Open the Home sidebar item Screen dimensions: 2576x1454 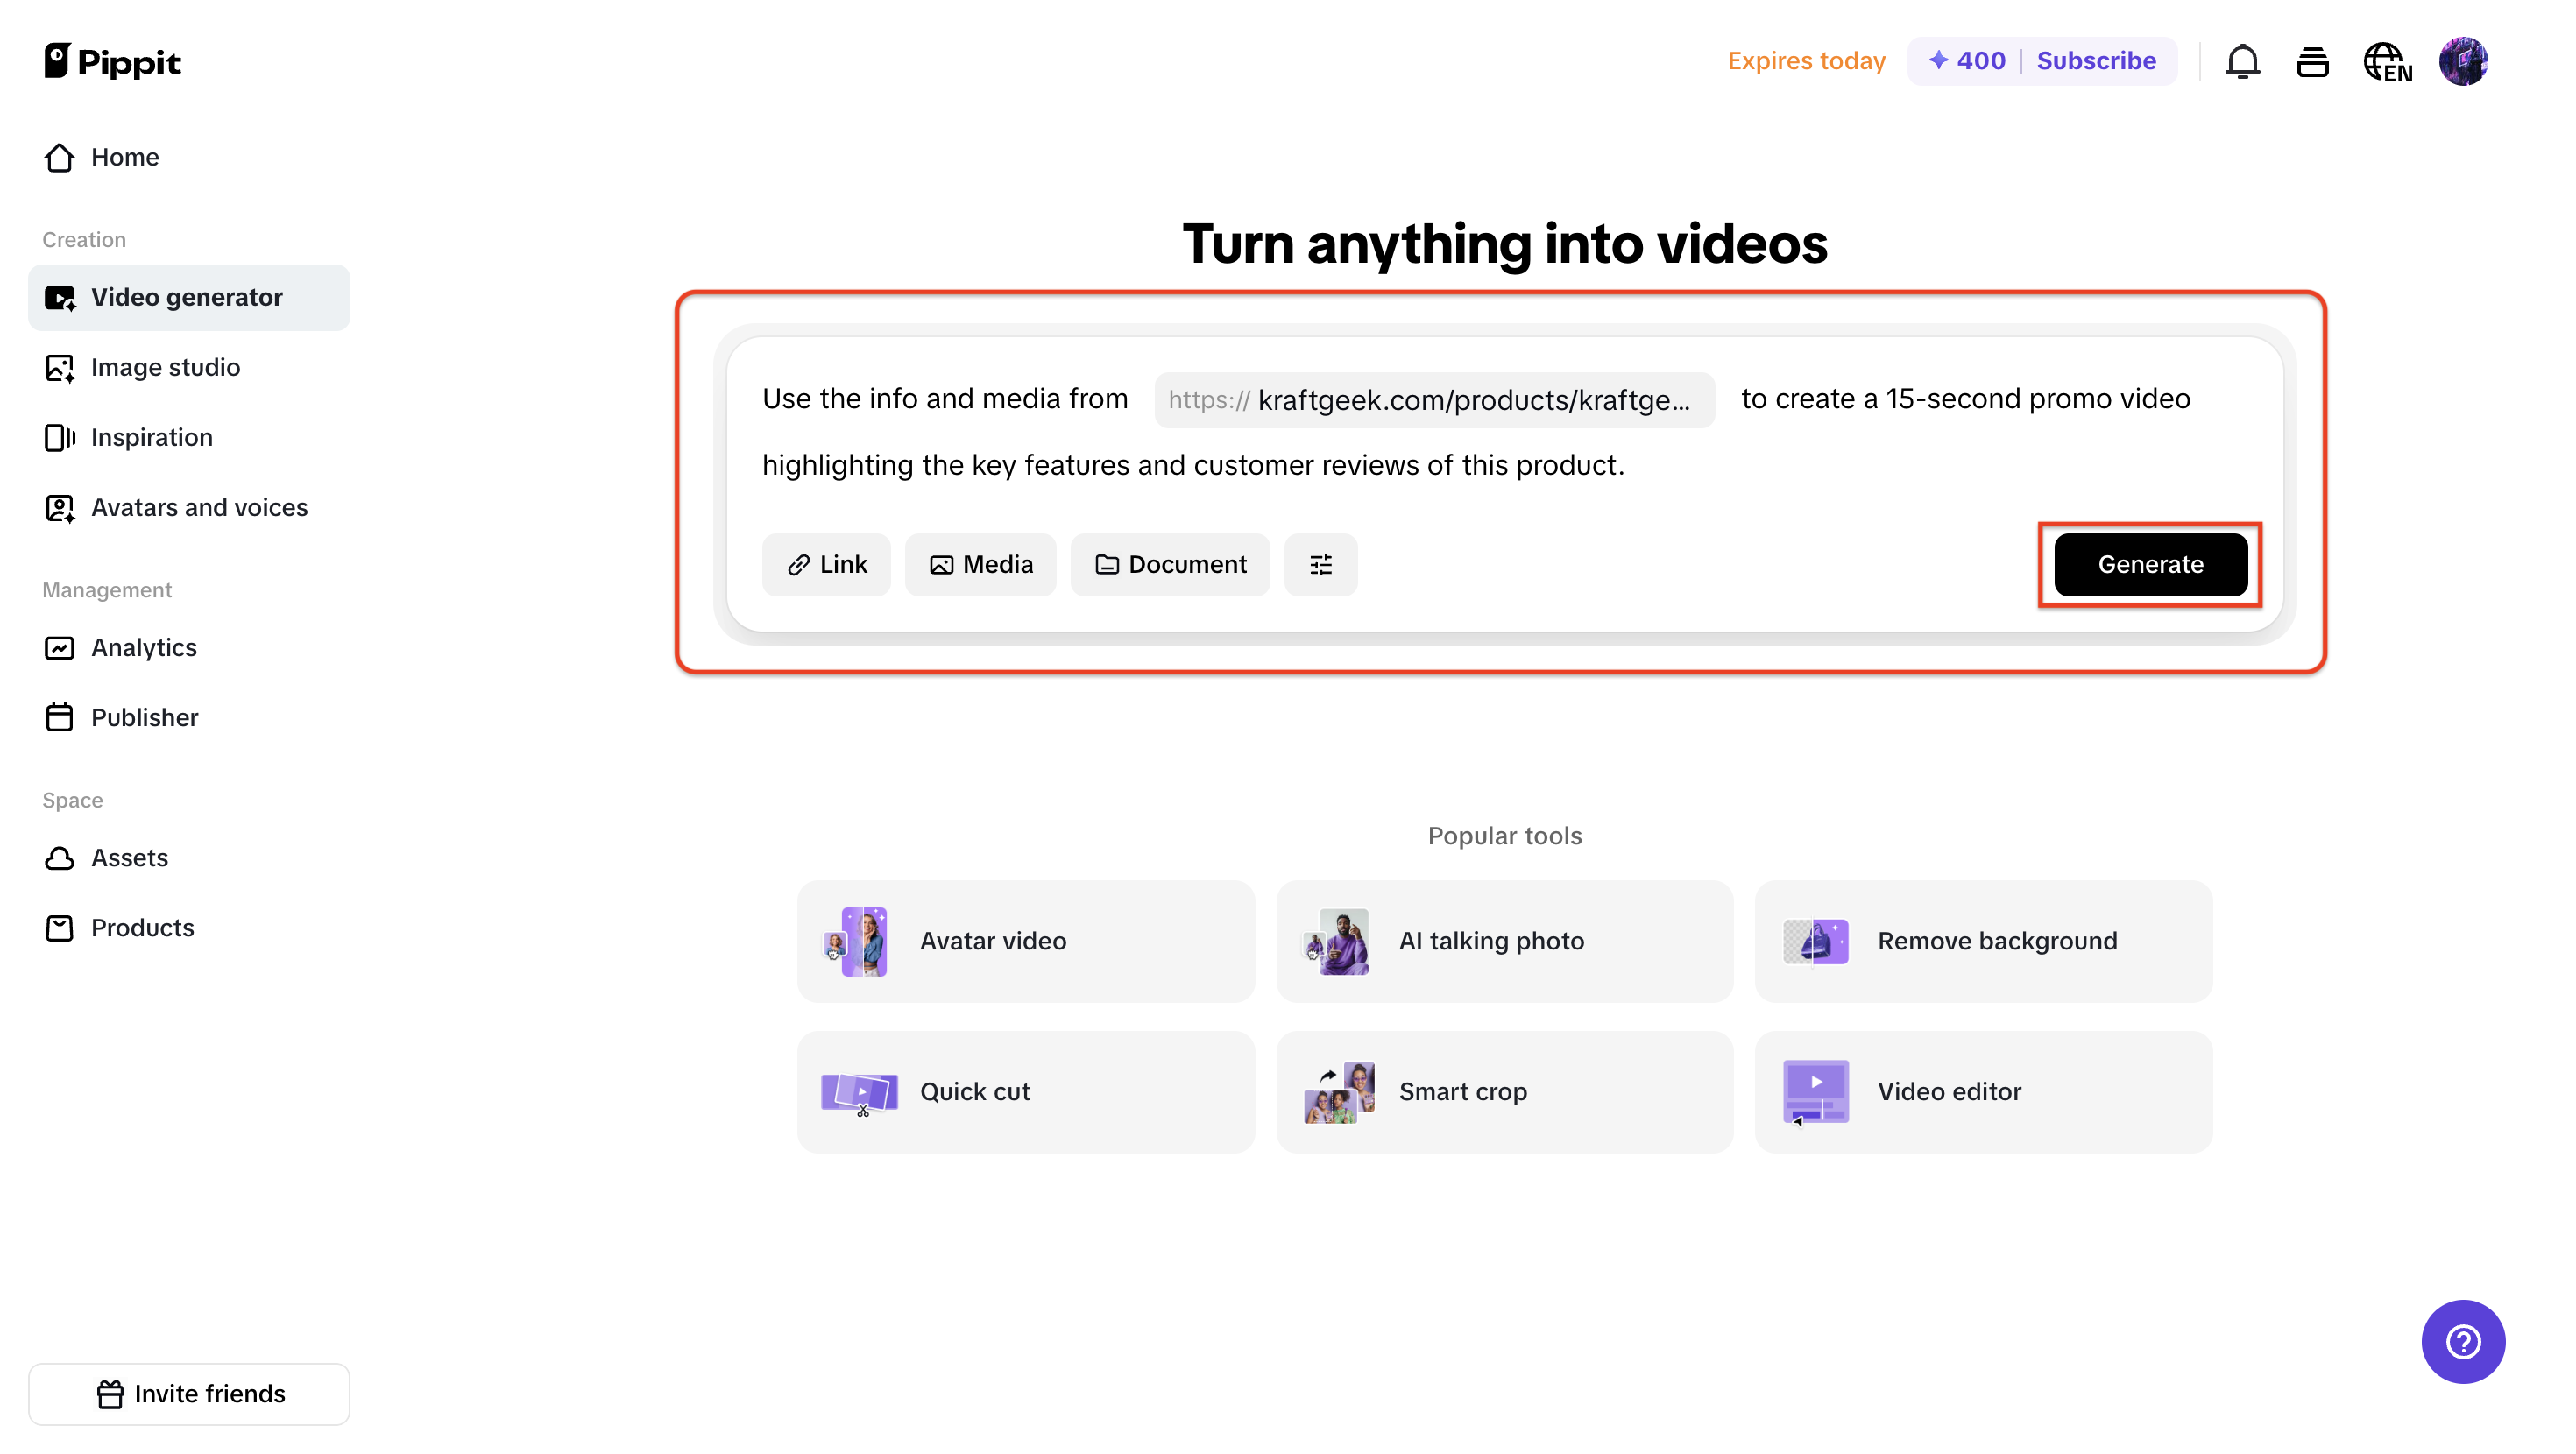[125, 157]
